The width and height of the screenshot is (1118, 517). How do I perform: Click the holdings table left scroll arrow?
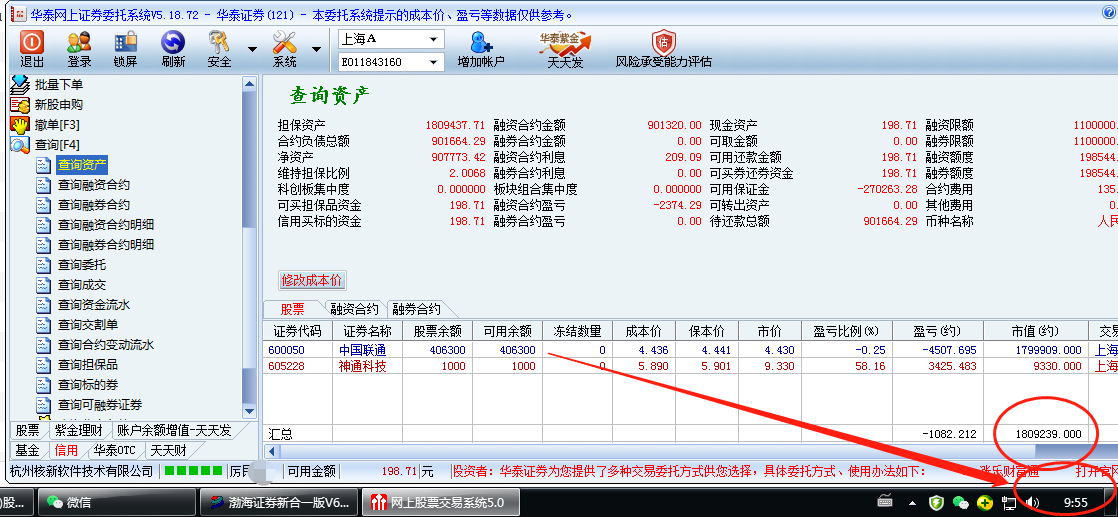point(272,451)
